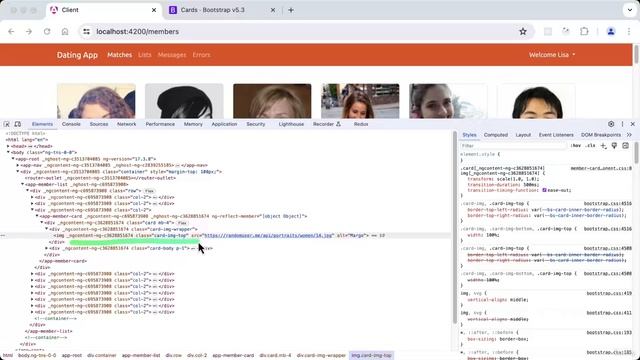Open the ease-out timing function editor
The image size is (640, 360).
click(544, 190)
